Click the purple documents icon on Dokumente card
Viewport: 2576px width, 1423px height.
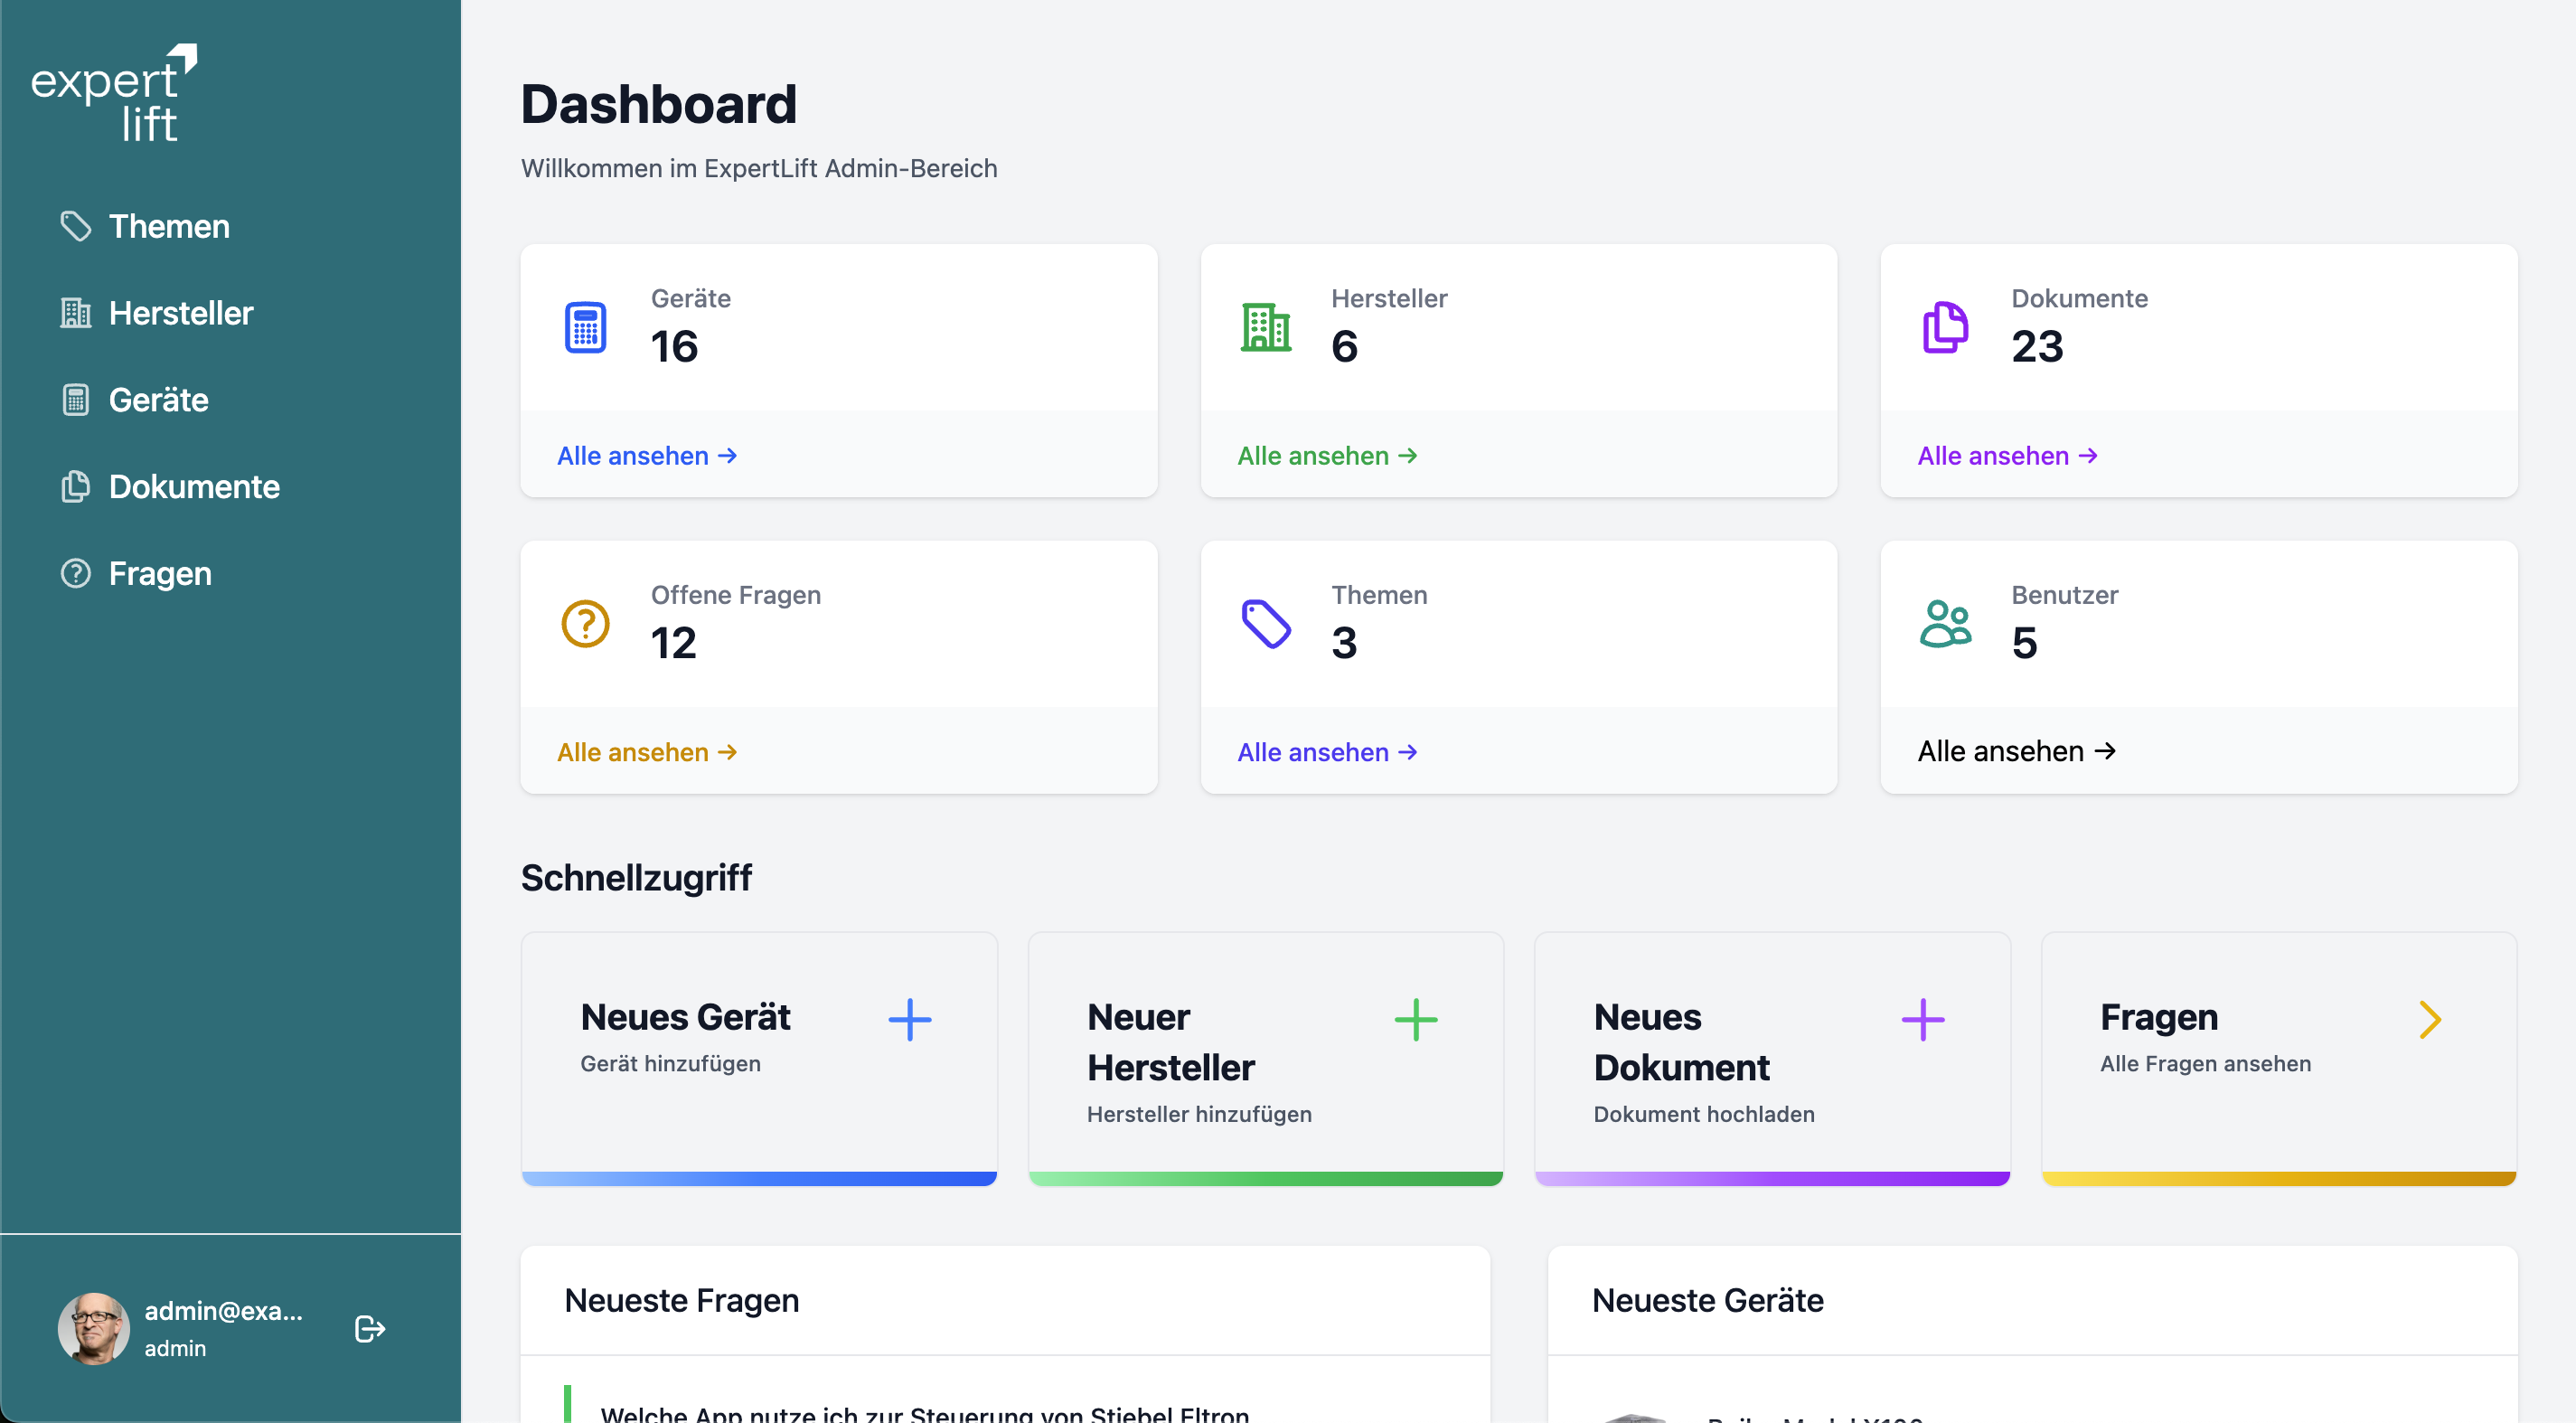(x=1945, y=326)
